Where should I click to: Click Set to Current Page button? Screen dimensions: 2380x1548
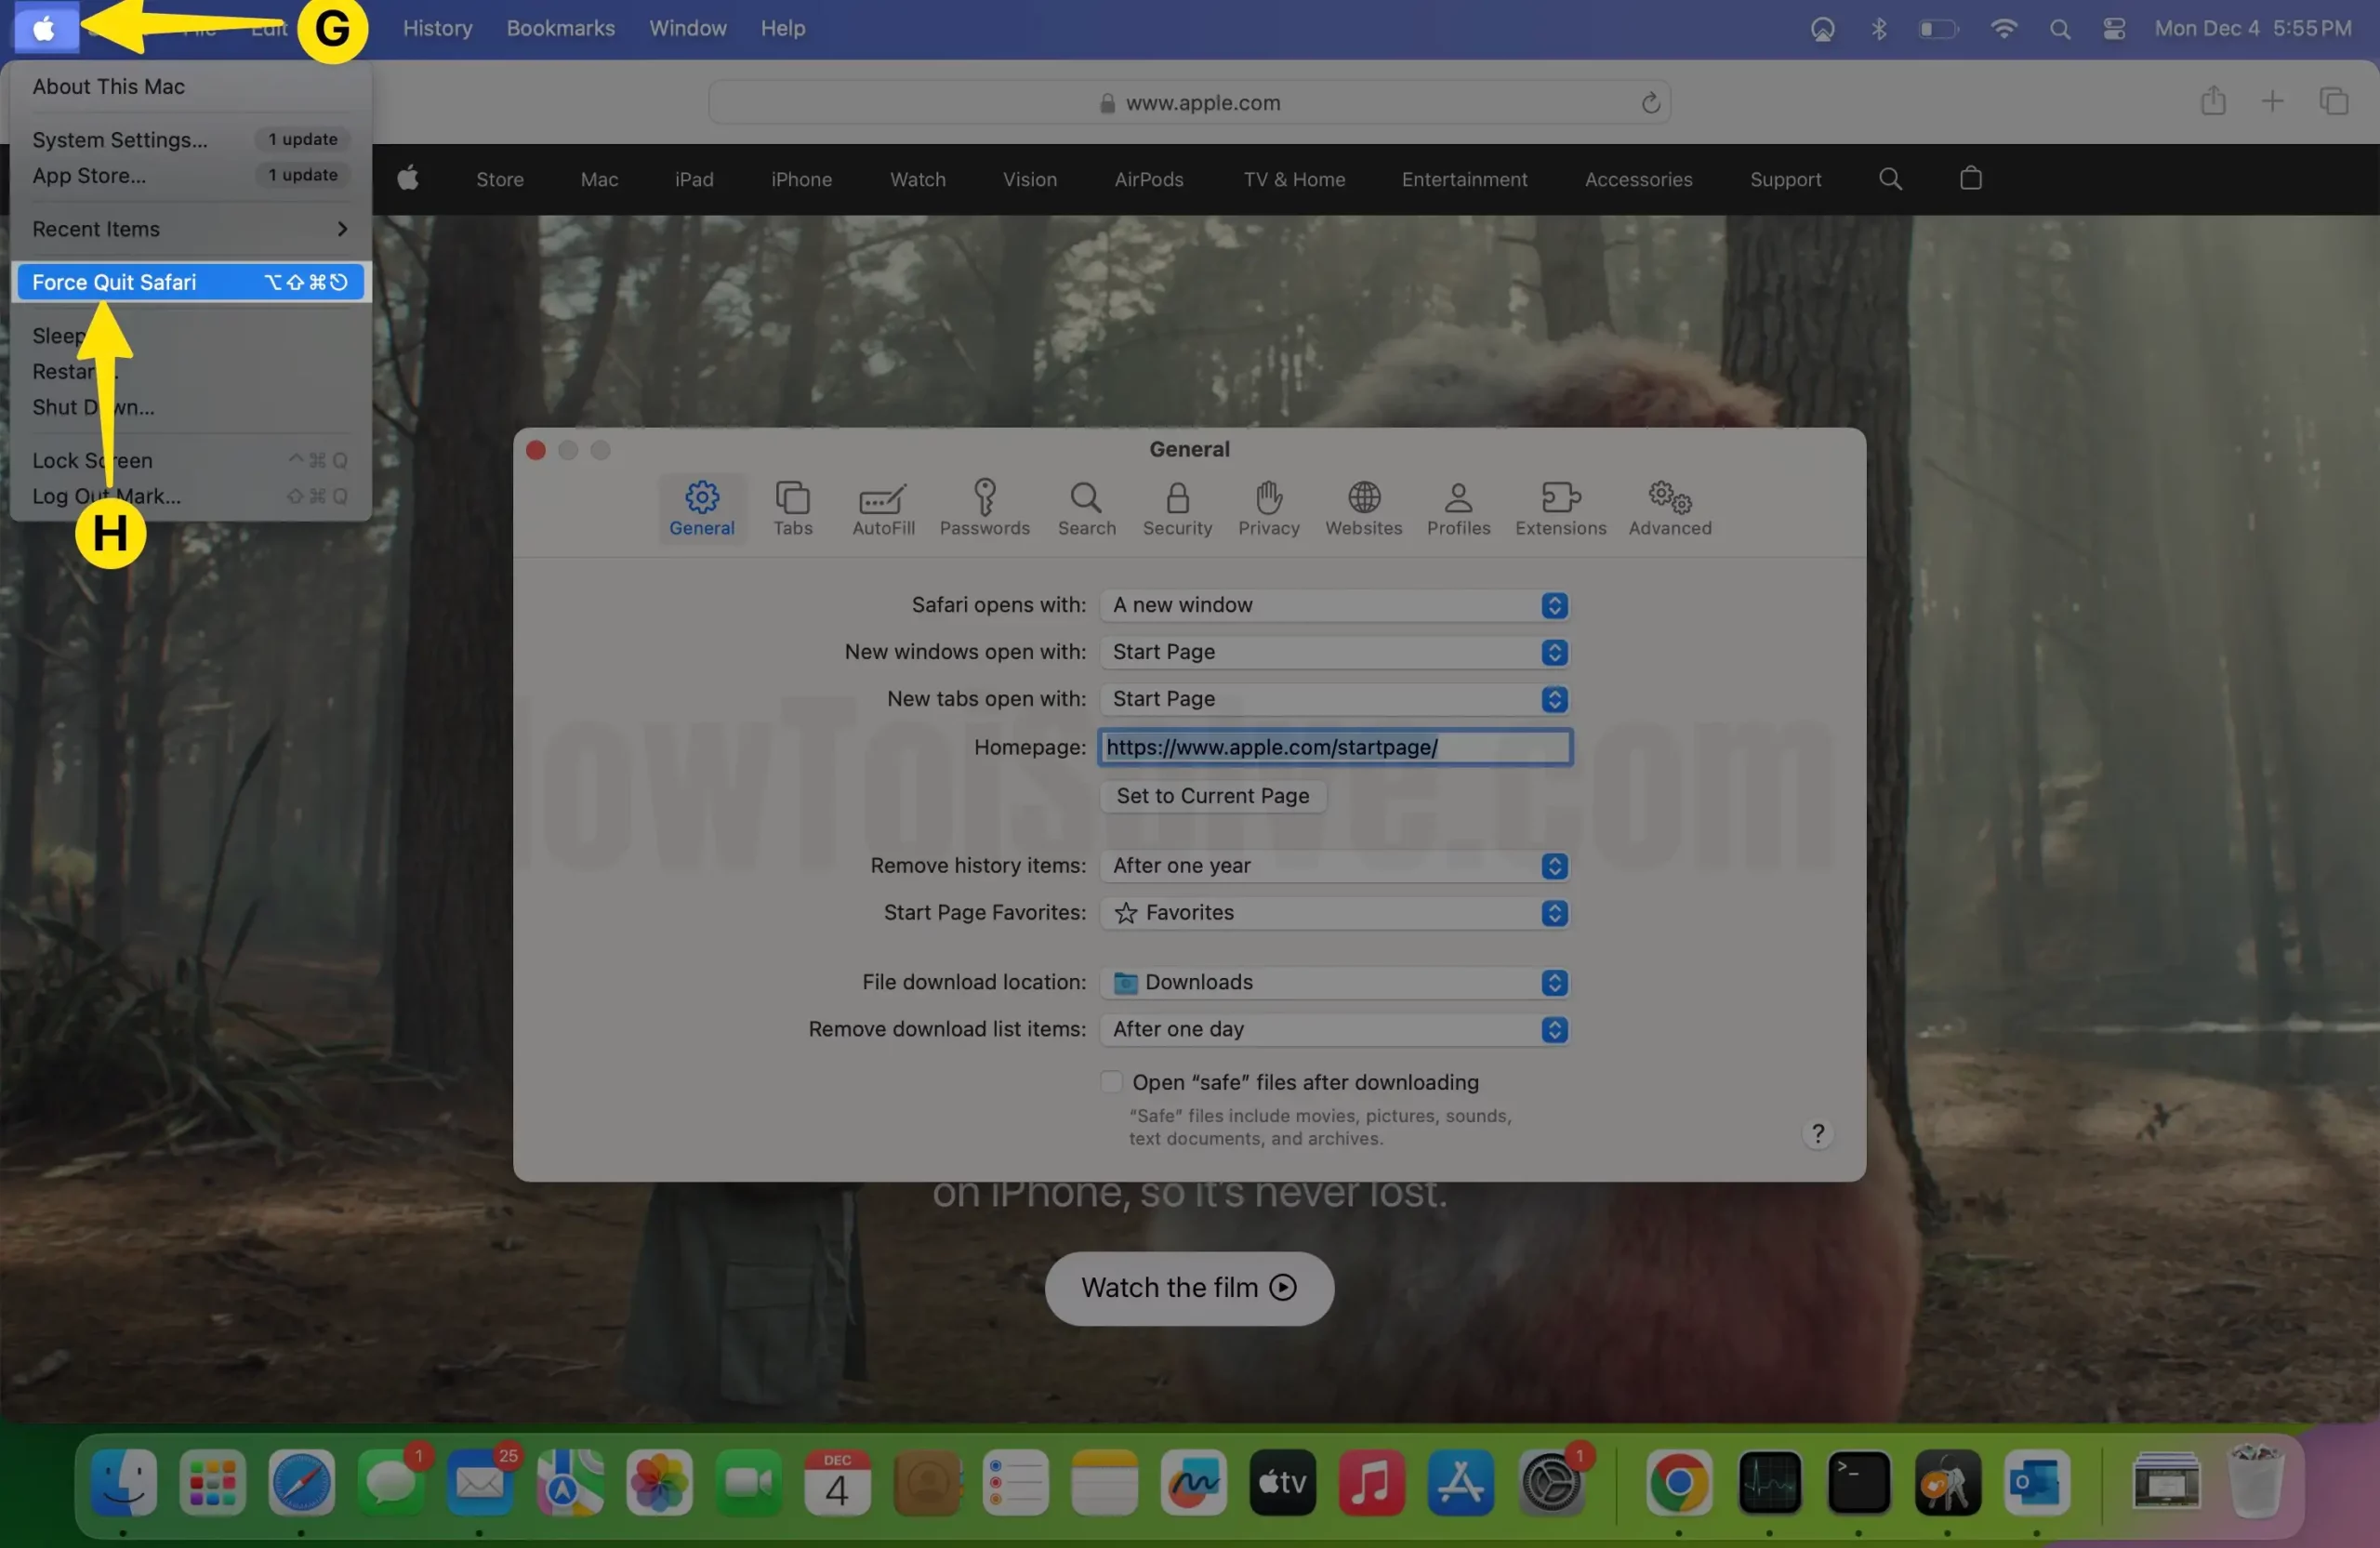coord(1212,796)
